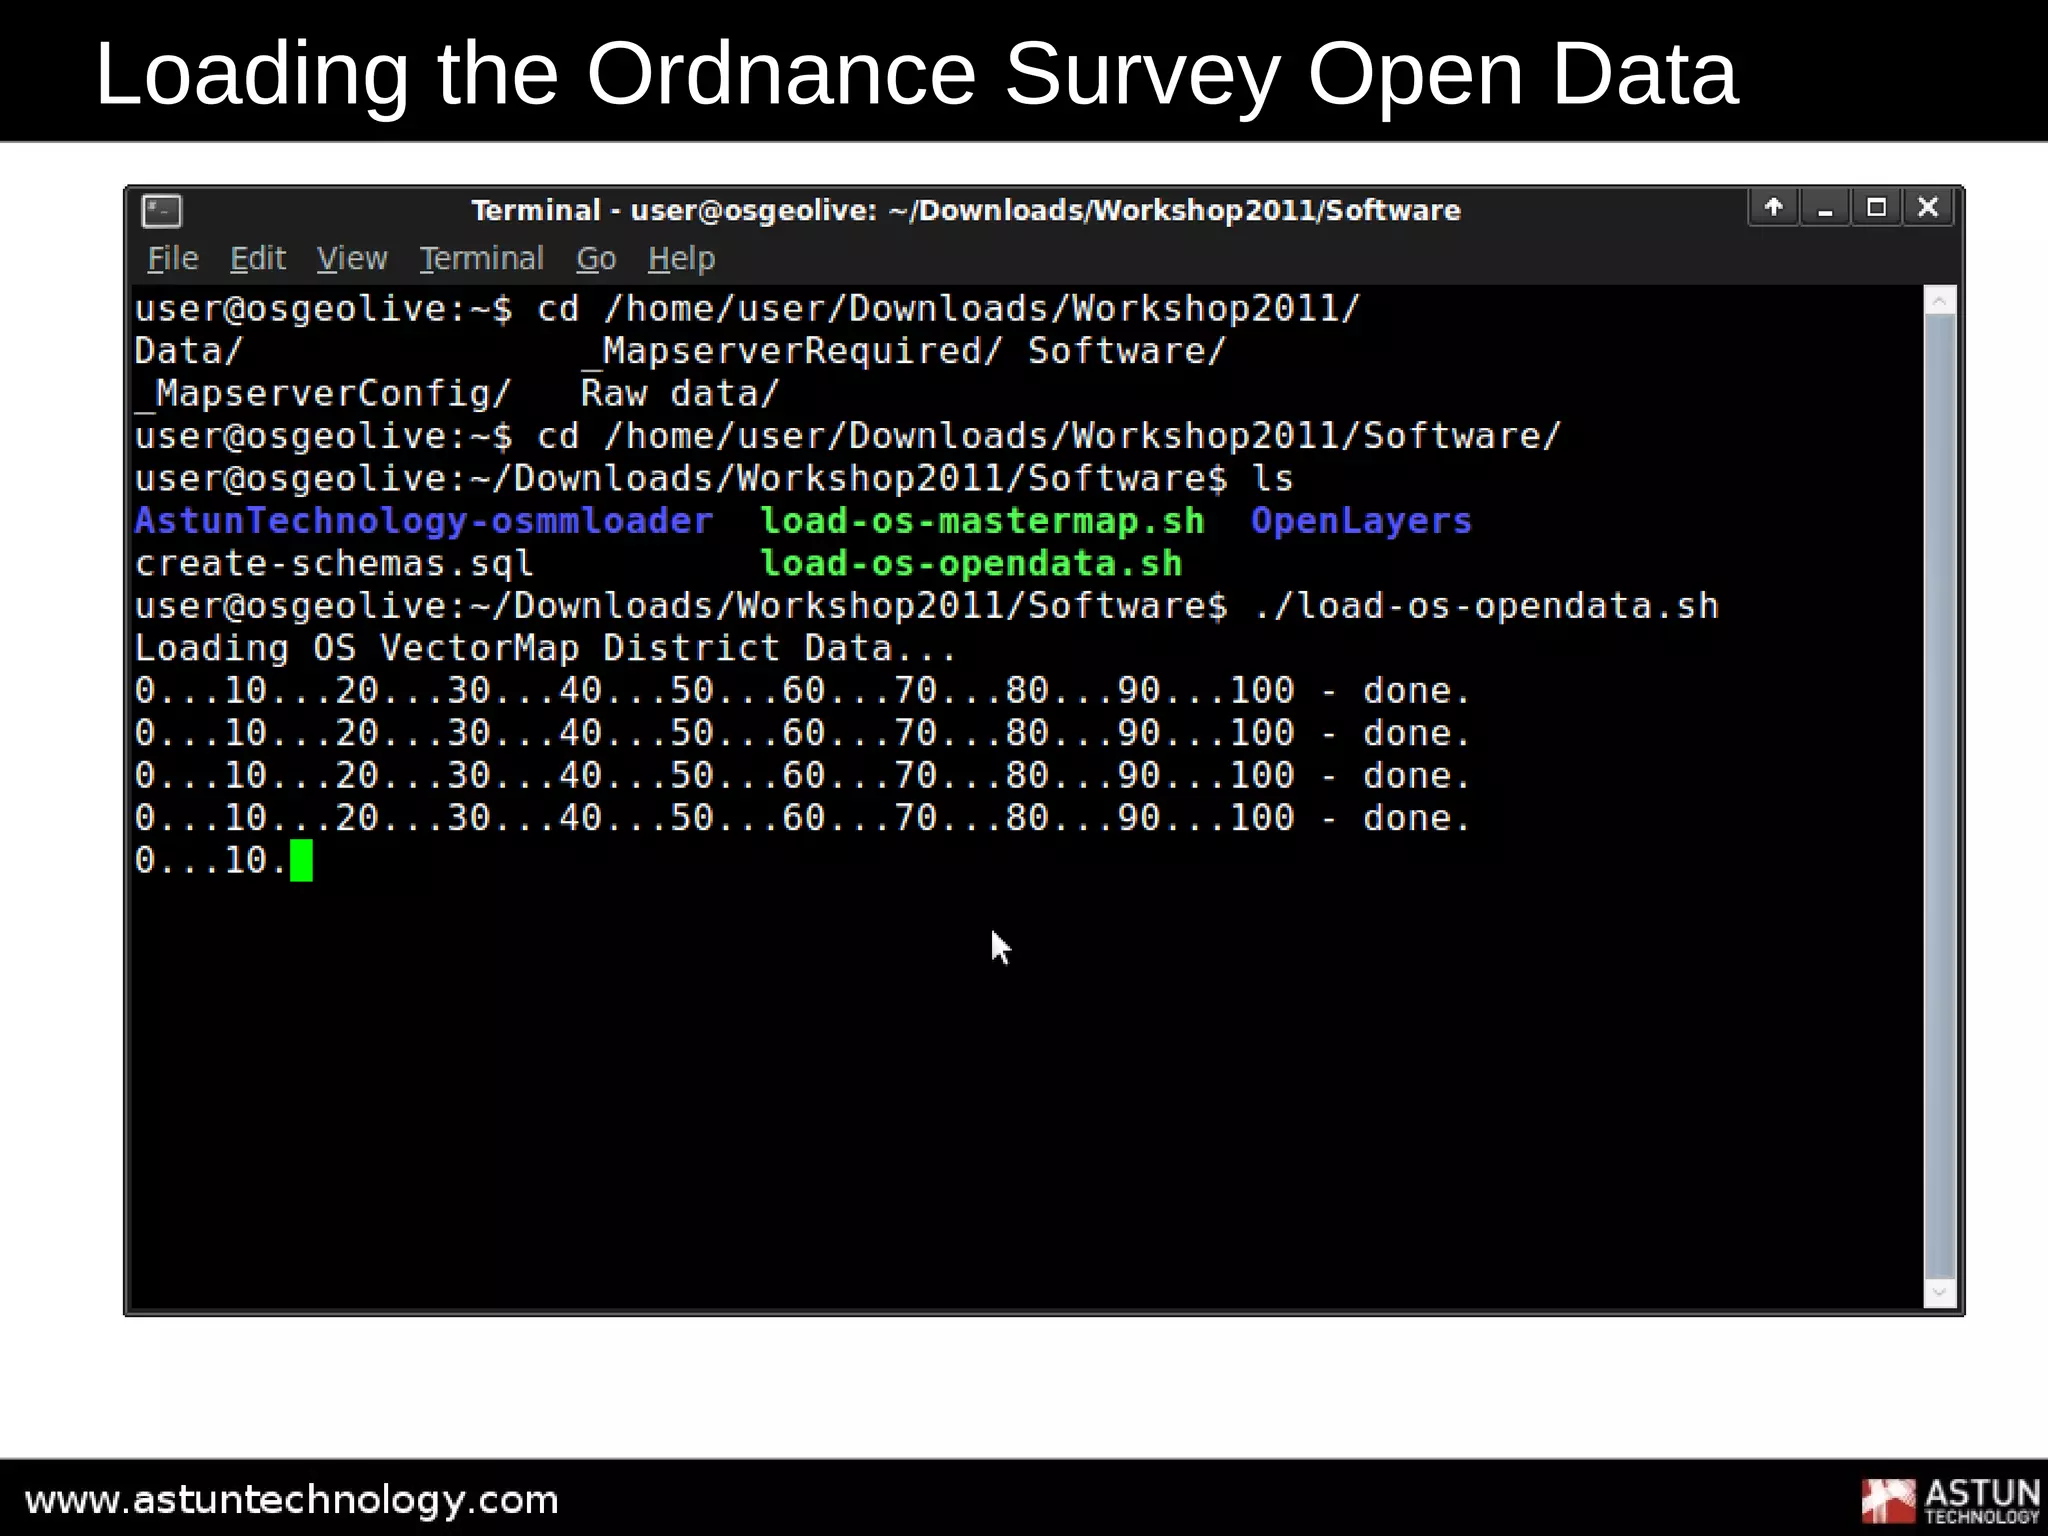Open the Edit menu

[258, 259]
